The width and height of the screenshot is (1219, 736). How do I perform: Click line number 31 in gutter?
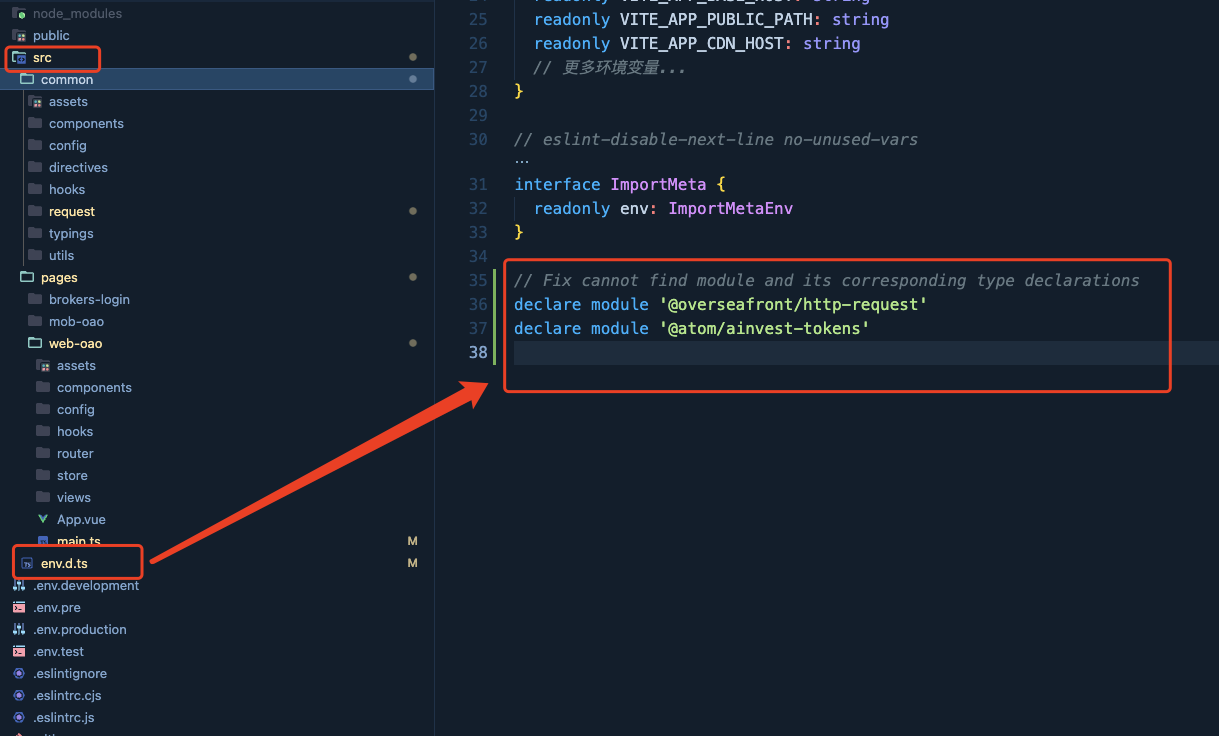point(478,184)
